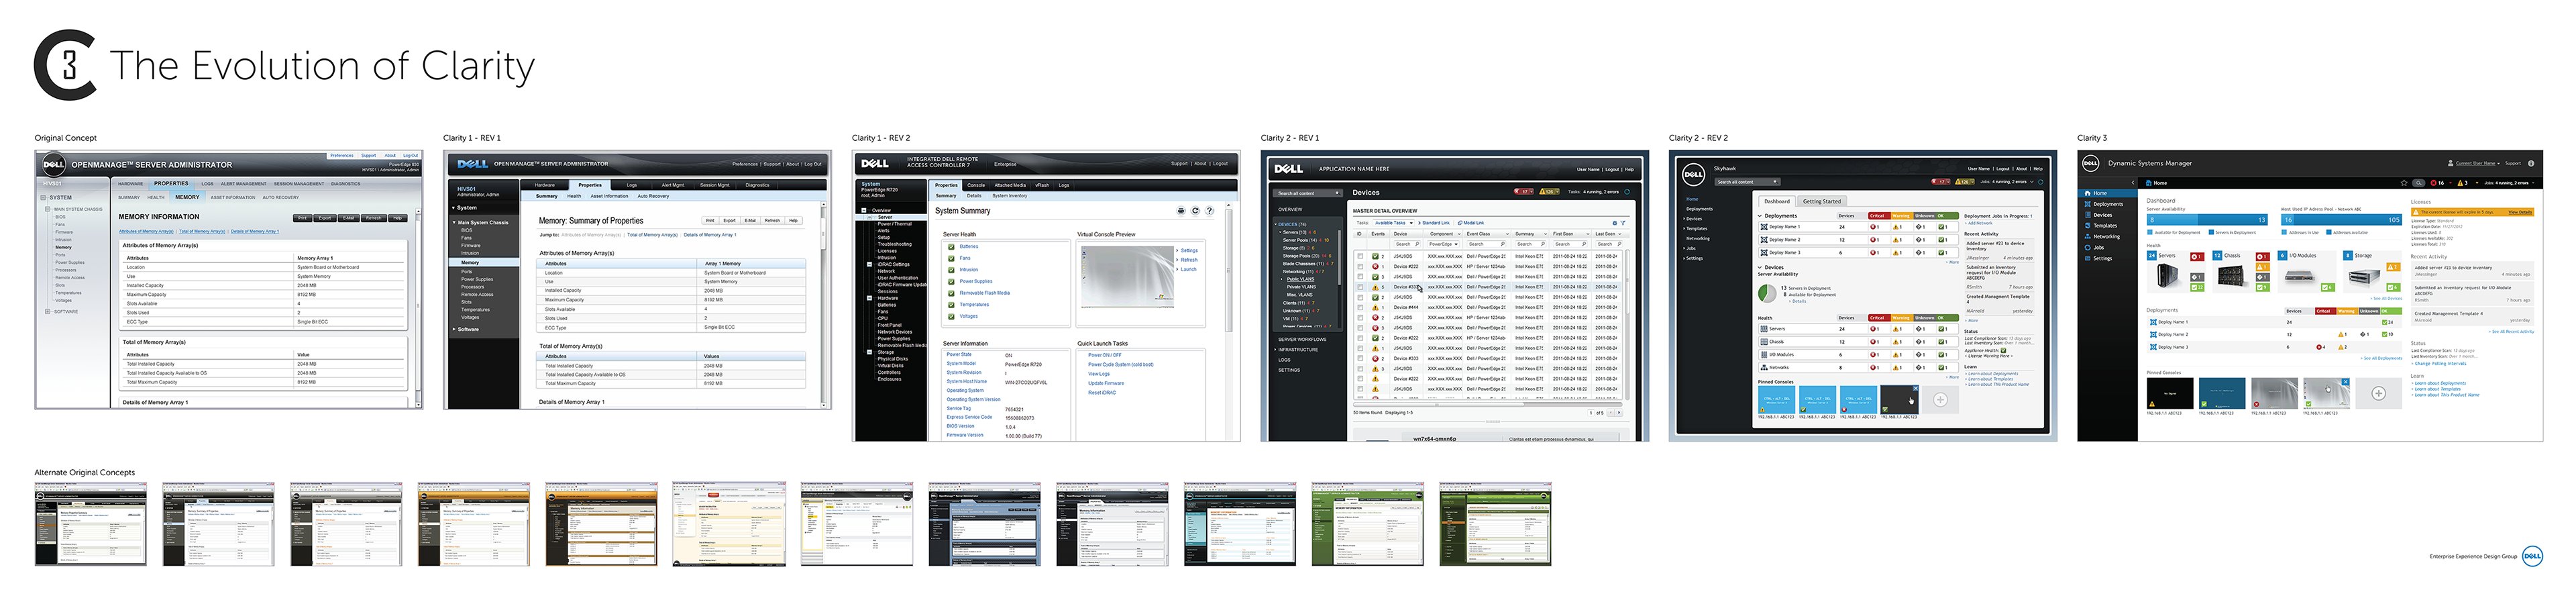The image size is (2576, 596).
Task: Click Templates icon in Clarity 3 sidebar
Action: tap(2088, 226)
